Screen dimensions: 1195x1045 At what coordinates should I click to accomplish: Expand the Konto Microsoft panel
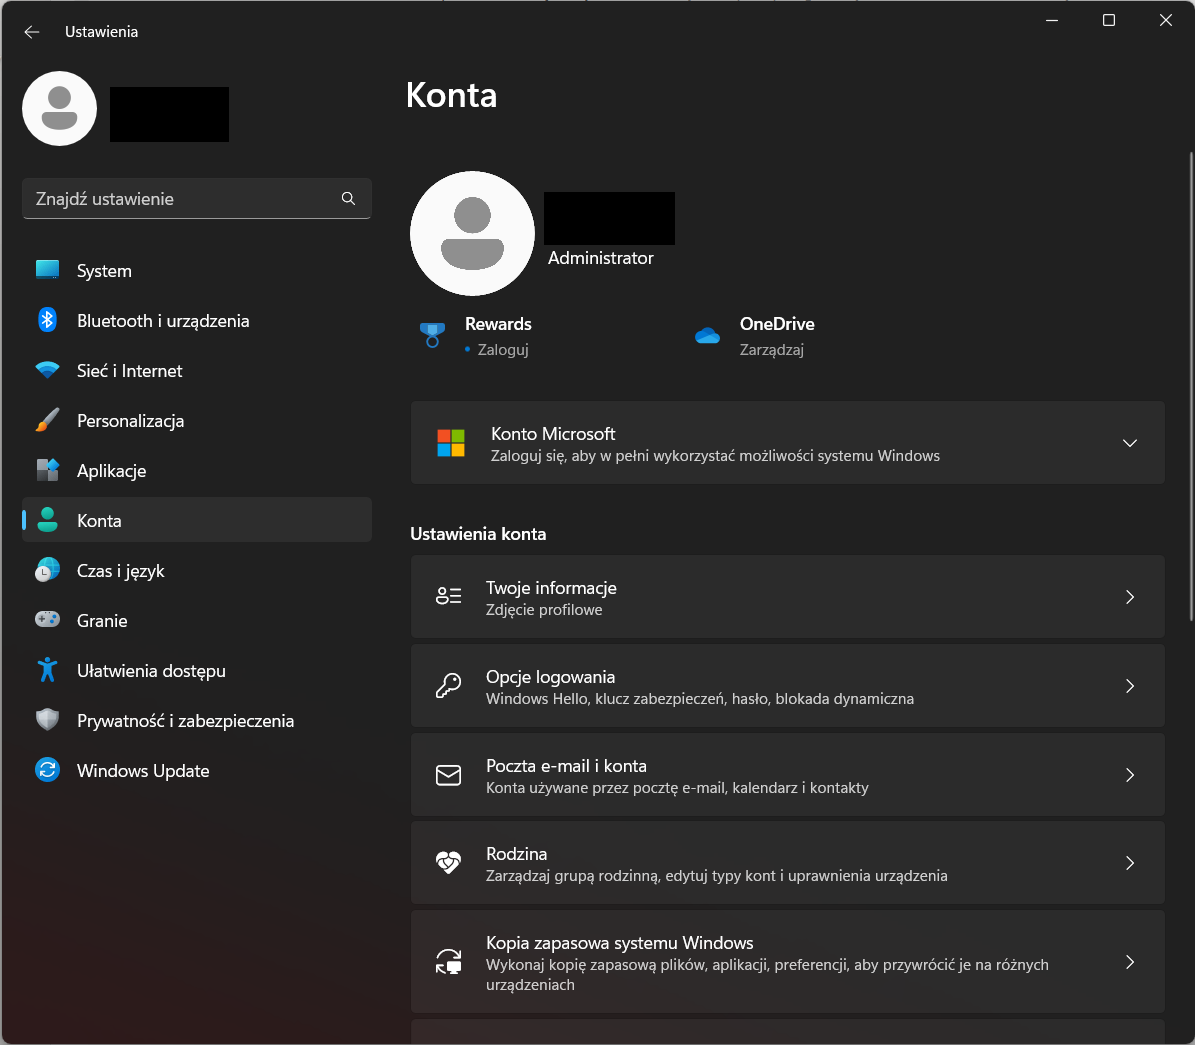point(1130,442)
